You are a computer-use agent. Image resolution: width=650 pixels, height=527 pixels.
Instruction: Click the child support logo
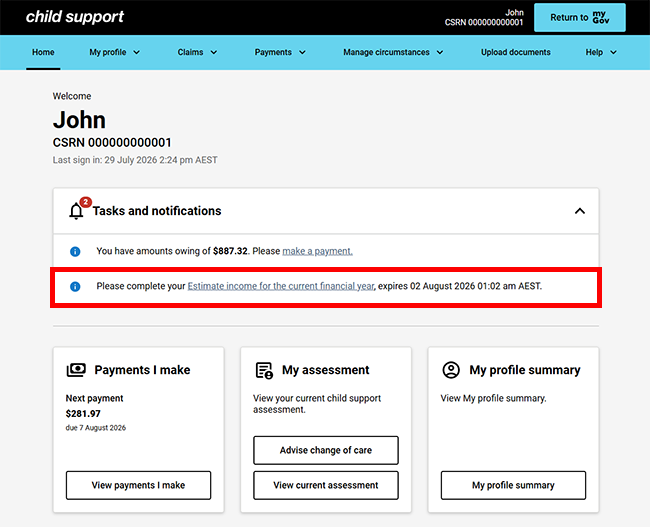pyautogui.click(x=75, y=17)
